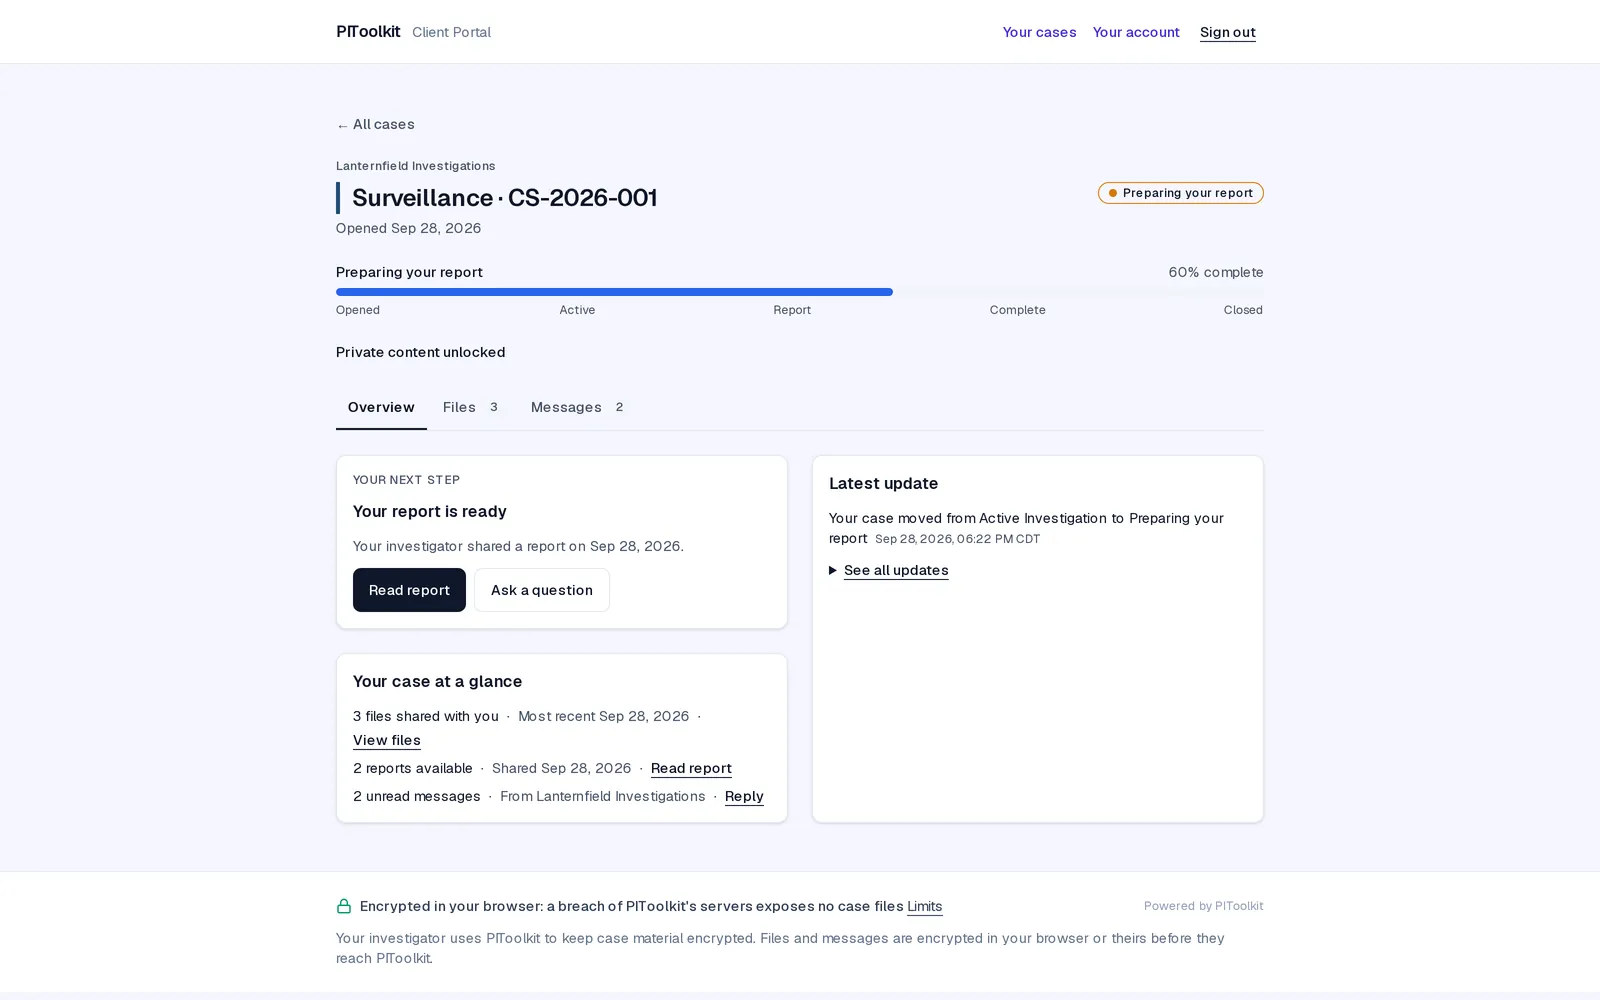This screenshot has height=1000, width=1600.
Task: Click the Active stage label under progress bar
Action: [x=577, y=310]
